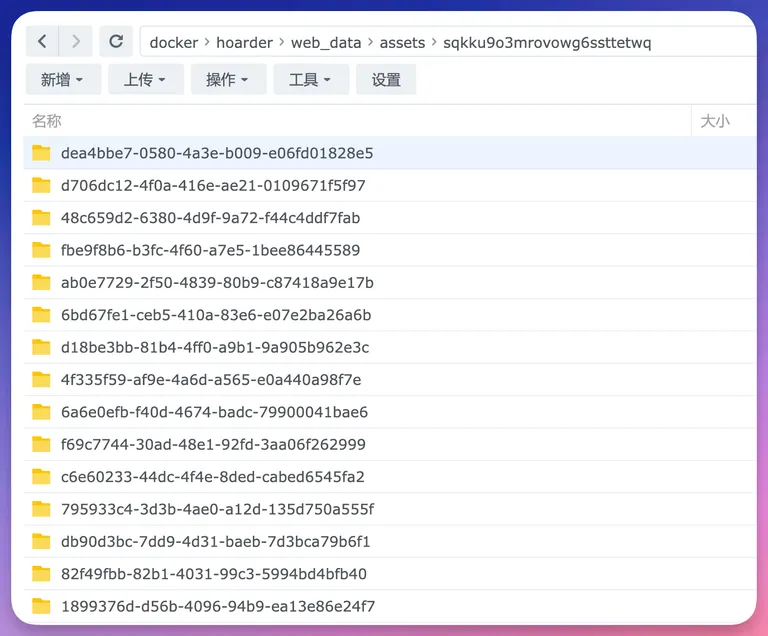Click folder icon of dea4bbe7-0580-4a3e row
768x636 pixels.
[x=41, y=153]
